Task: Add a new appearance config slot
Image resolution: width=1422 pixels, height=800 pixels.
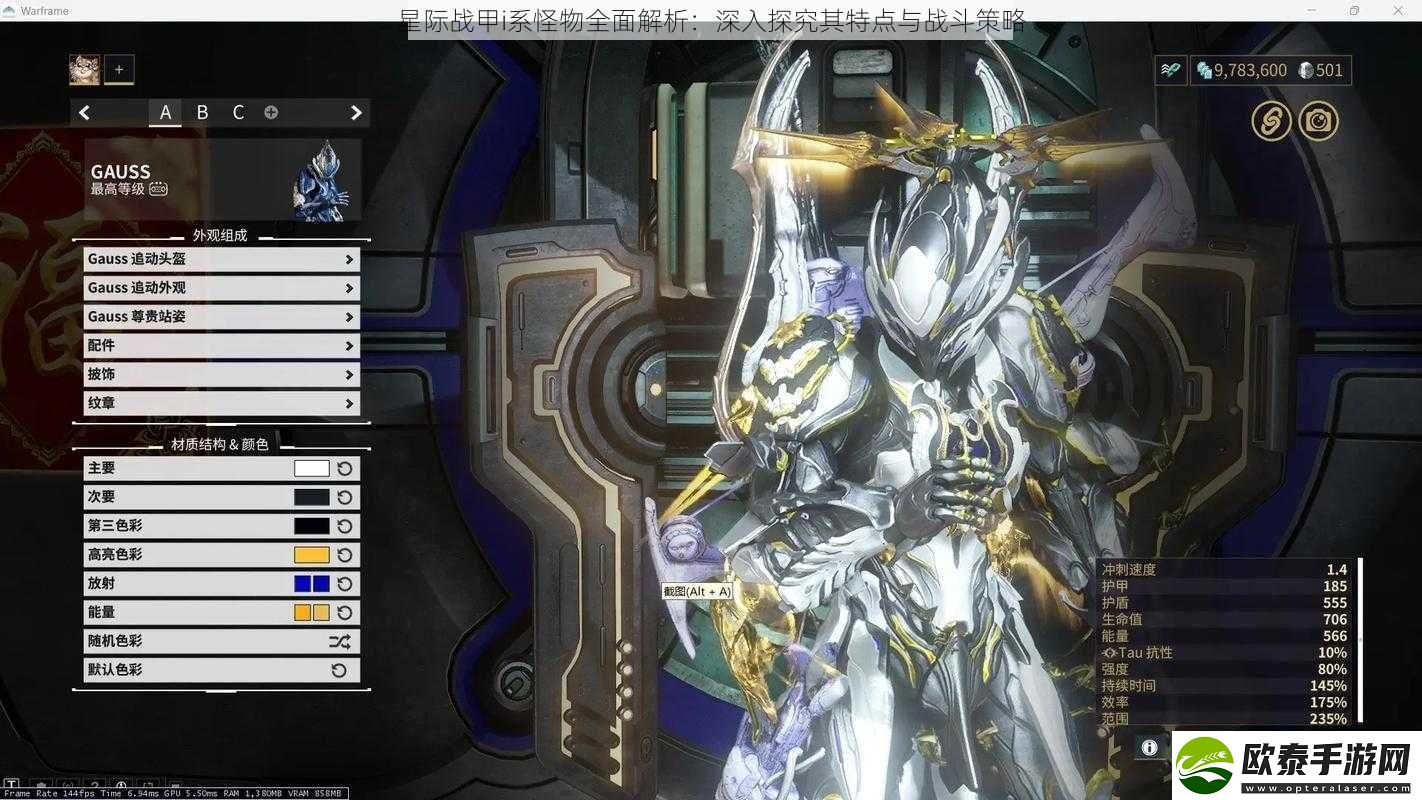Action: coord(271,112)
